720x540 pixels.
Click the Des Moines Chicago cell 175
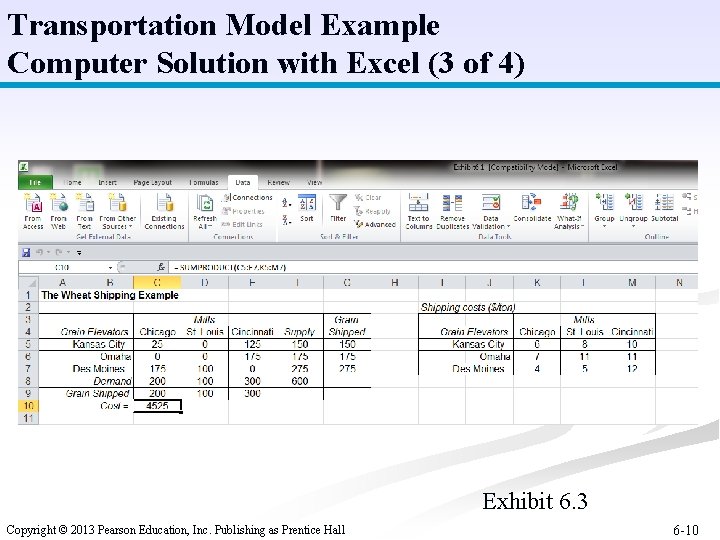(157, 369)
